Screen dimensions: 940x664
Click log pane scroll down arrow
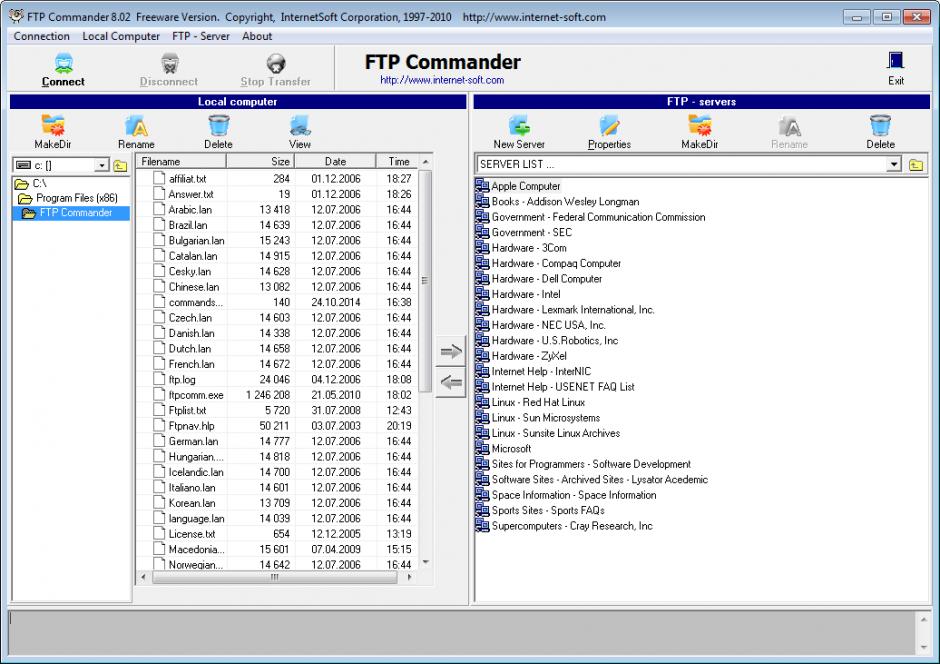[923, 647]
